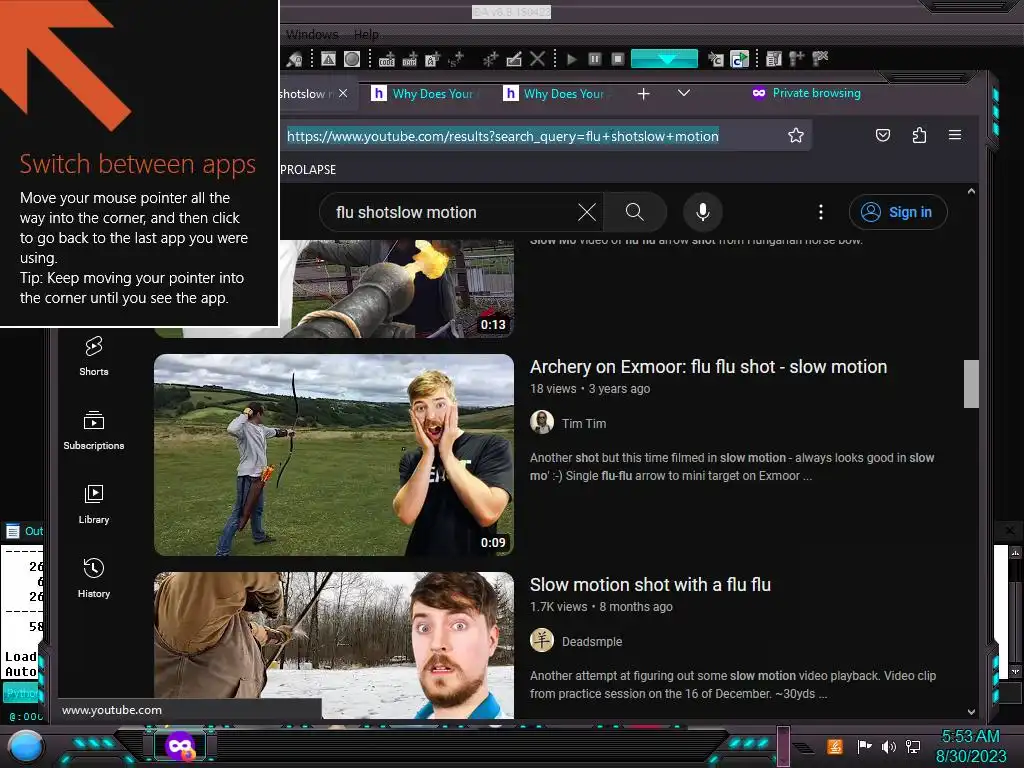
Task: Open the 0:13 cannon video thumbnail
Action: point(397,289)
